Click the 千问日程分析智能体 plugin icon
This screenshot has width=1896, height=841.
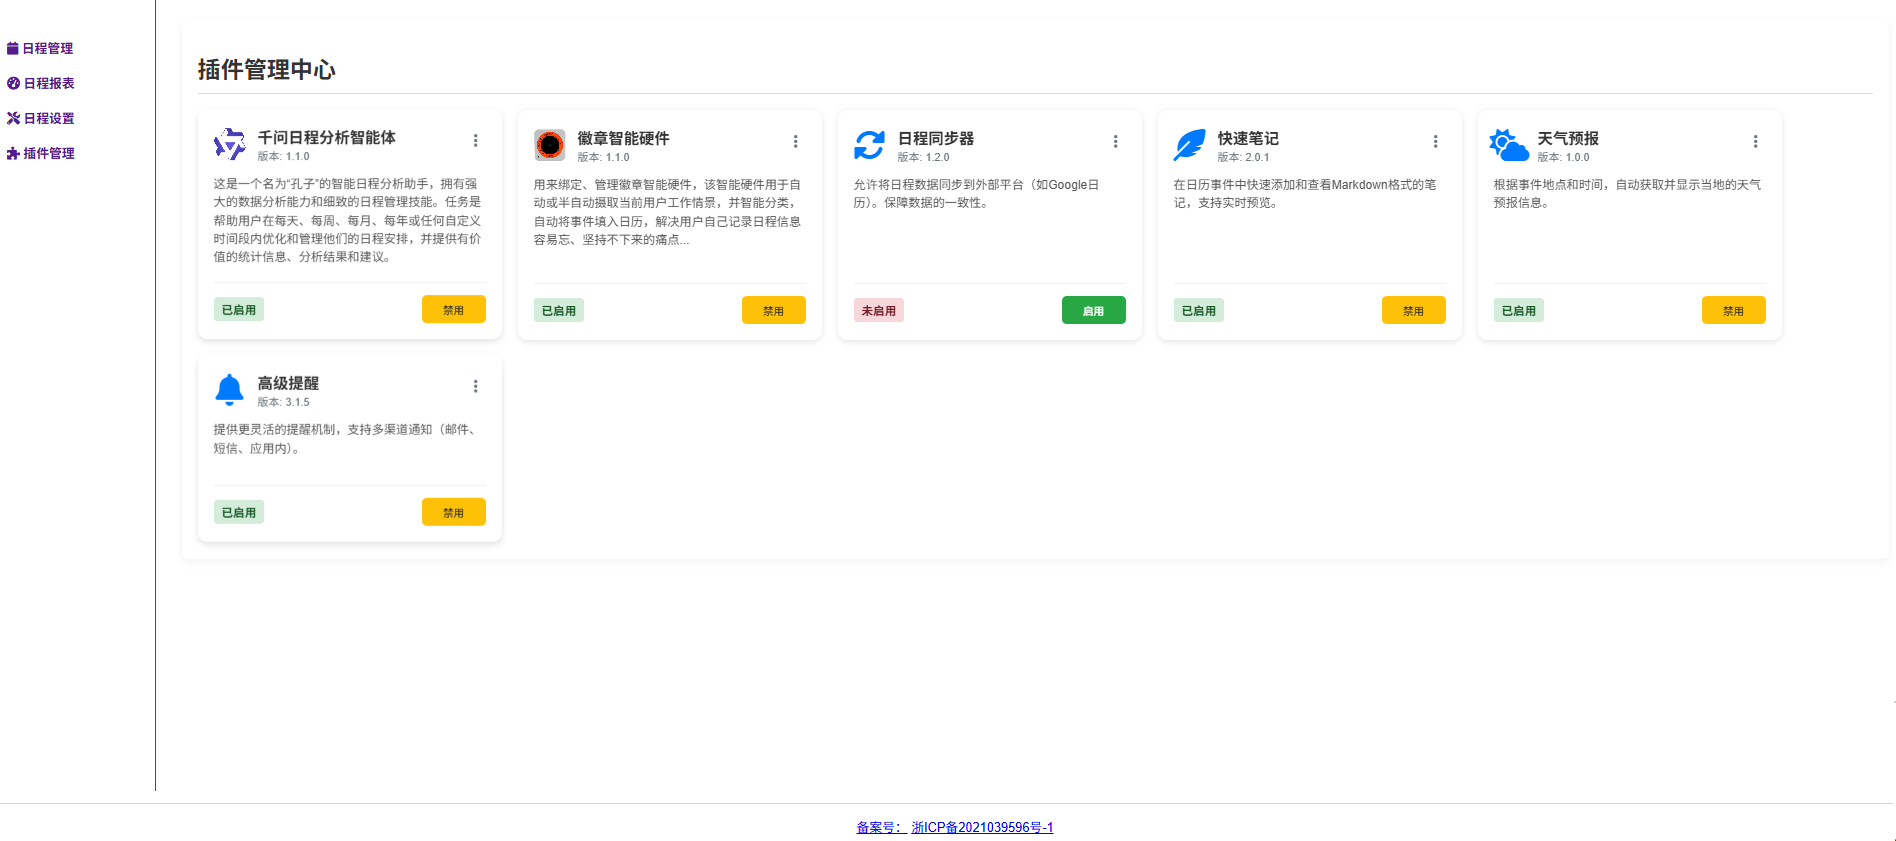[x=230, y=144]
